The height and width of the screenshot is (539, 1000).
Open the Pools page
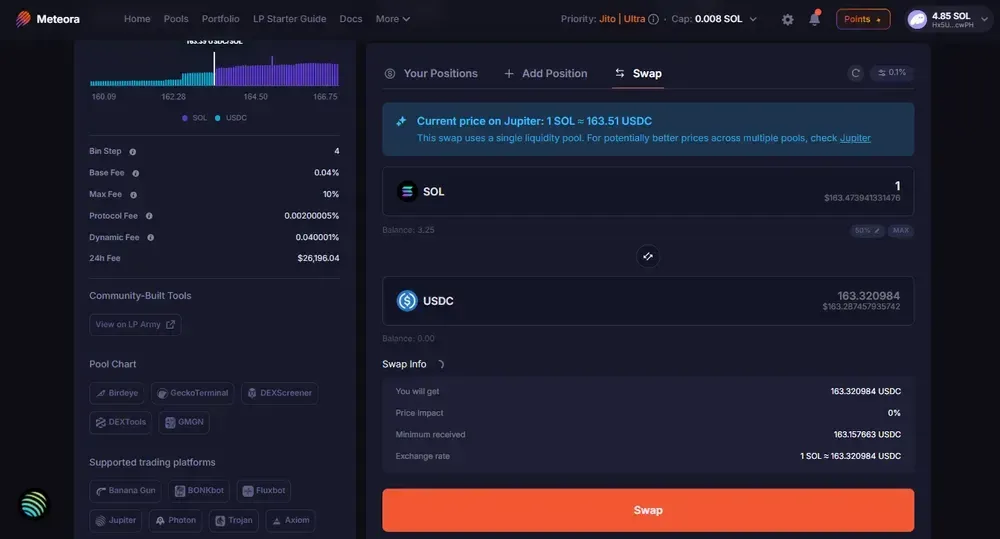tap(176, 19)
